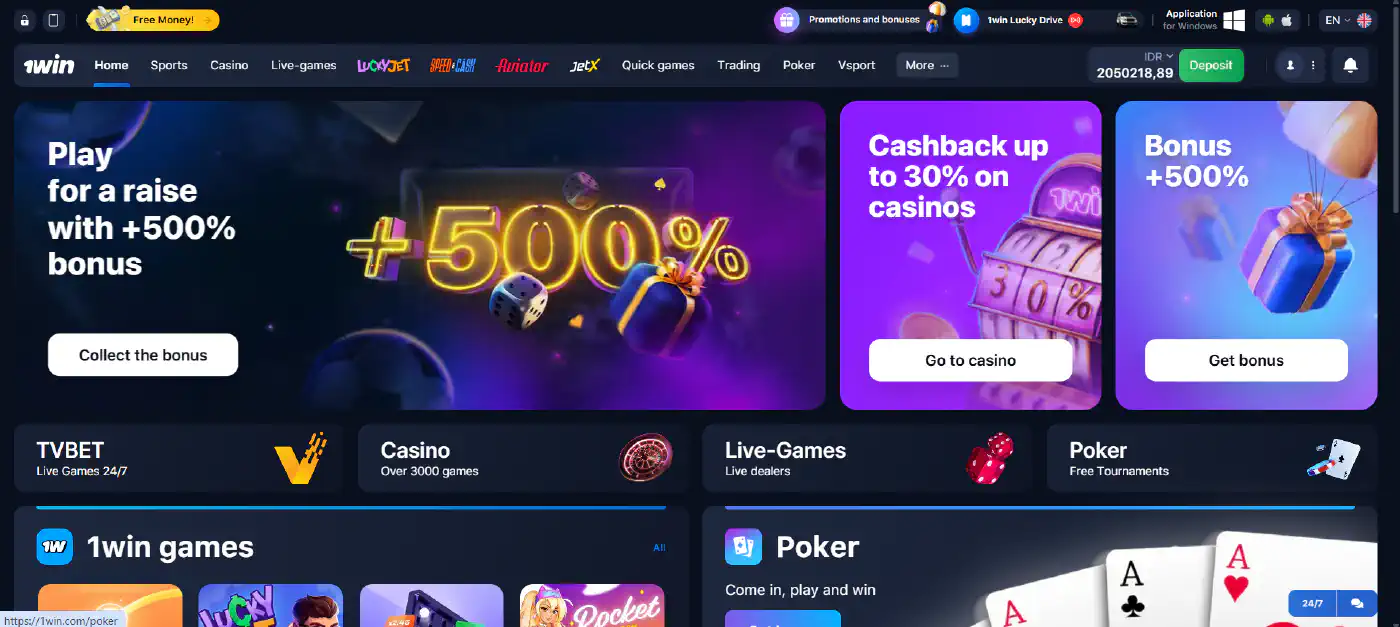Open the live chat bubble icon
1400x627 pixels.
(x=1357, y=604)
